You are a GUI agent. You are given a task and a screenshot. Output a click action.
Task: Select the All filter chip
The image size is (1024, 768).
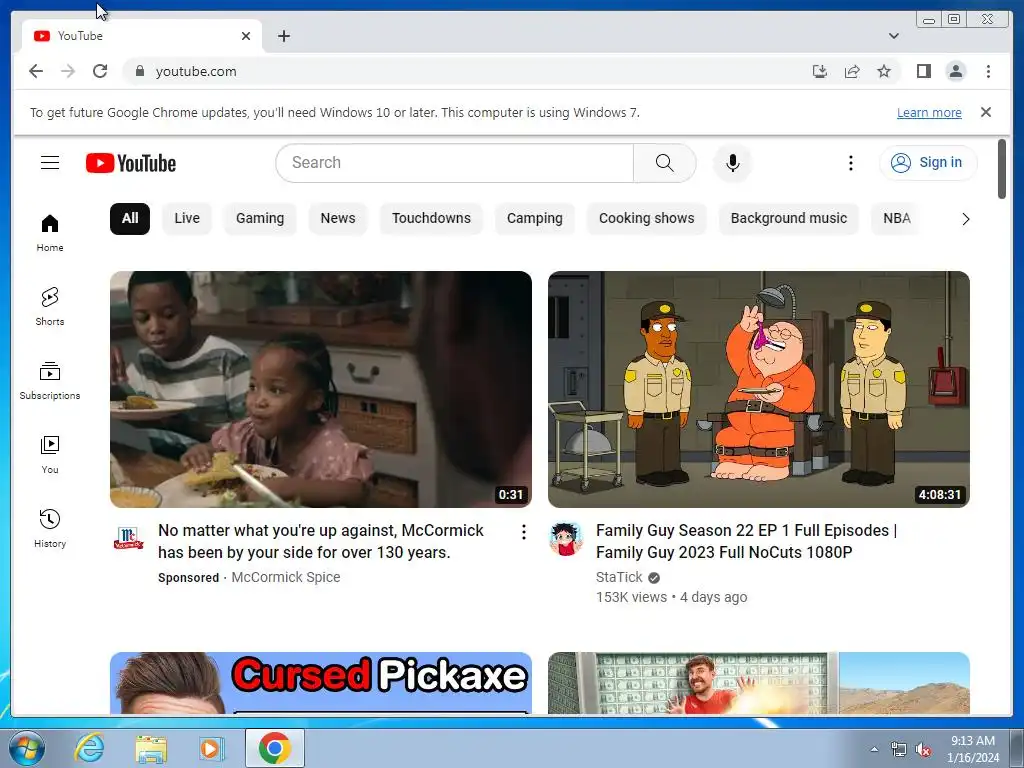130,218
